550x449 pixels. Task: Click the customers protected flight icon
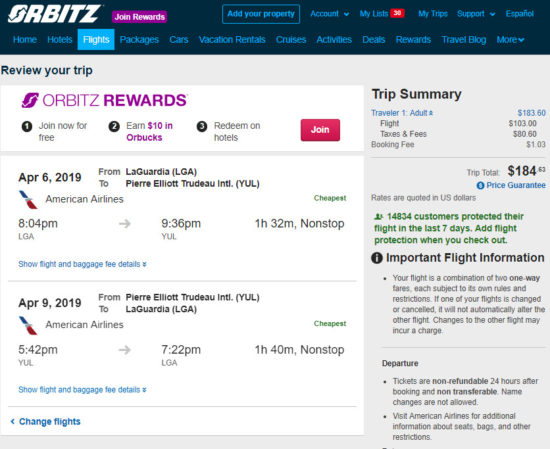tap(378, 217)
